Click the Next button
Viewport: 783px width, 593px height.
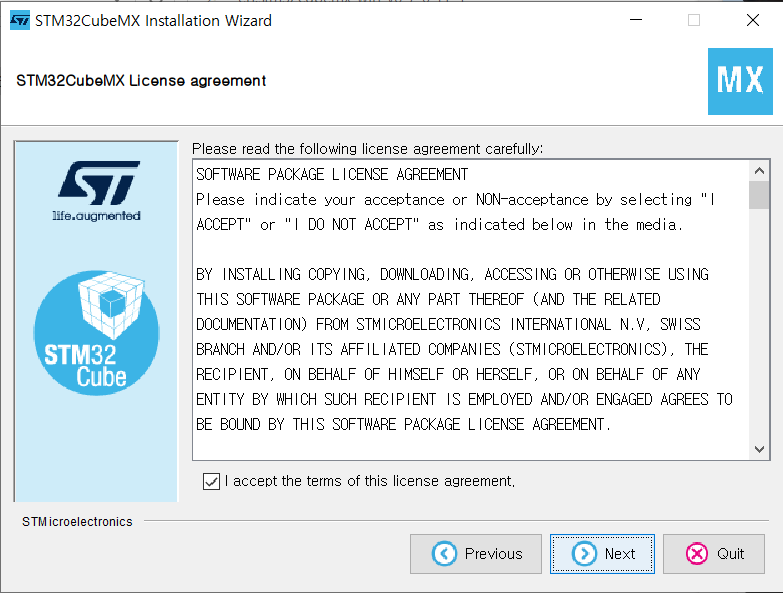point(602,554)
